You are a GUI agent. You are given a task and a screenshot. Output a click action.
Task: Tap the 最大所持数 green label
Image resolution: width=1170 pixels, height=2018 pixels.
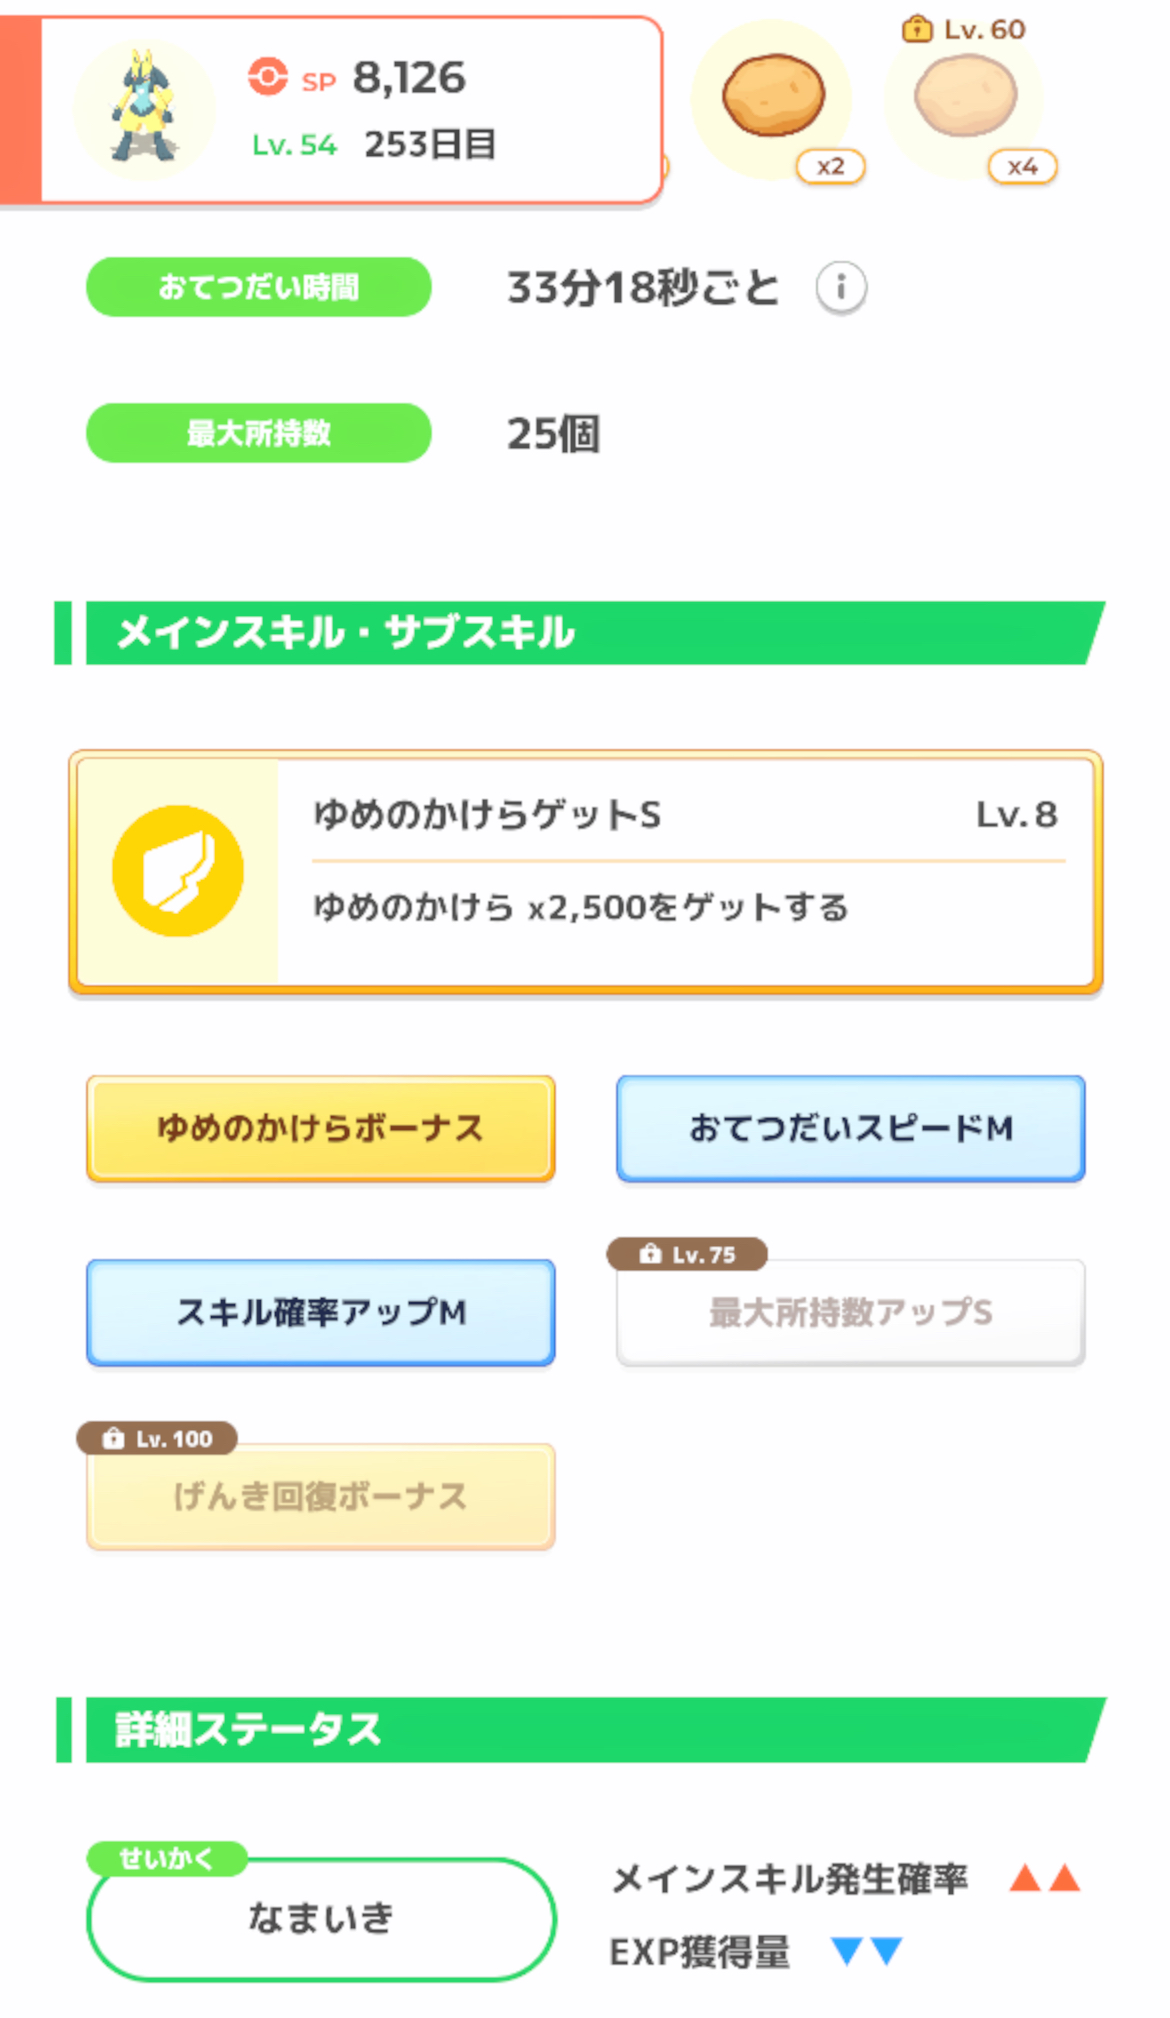point(259,433)
